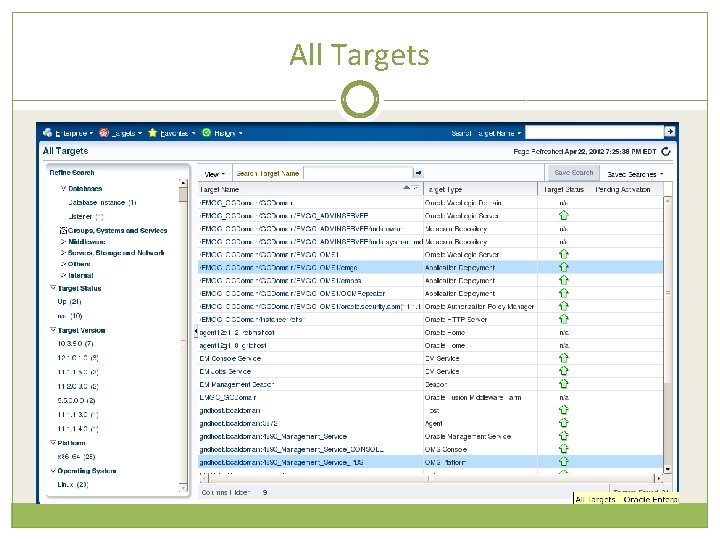This screenshot has width=720, height=540.
Task: Sort ascending by Target Name arrow
Action: 406,187
